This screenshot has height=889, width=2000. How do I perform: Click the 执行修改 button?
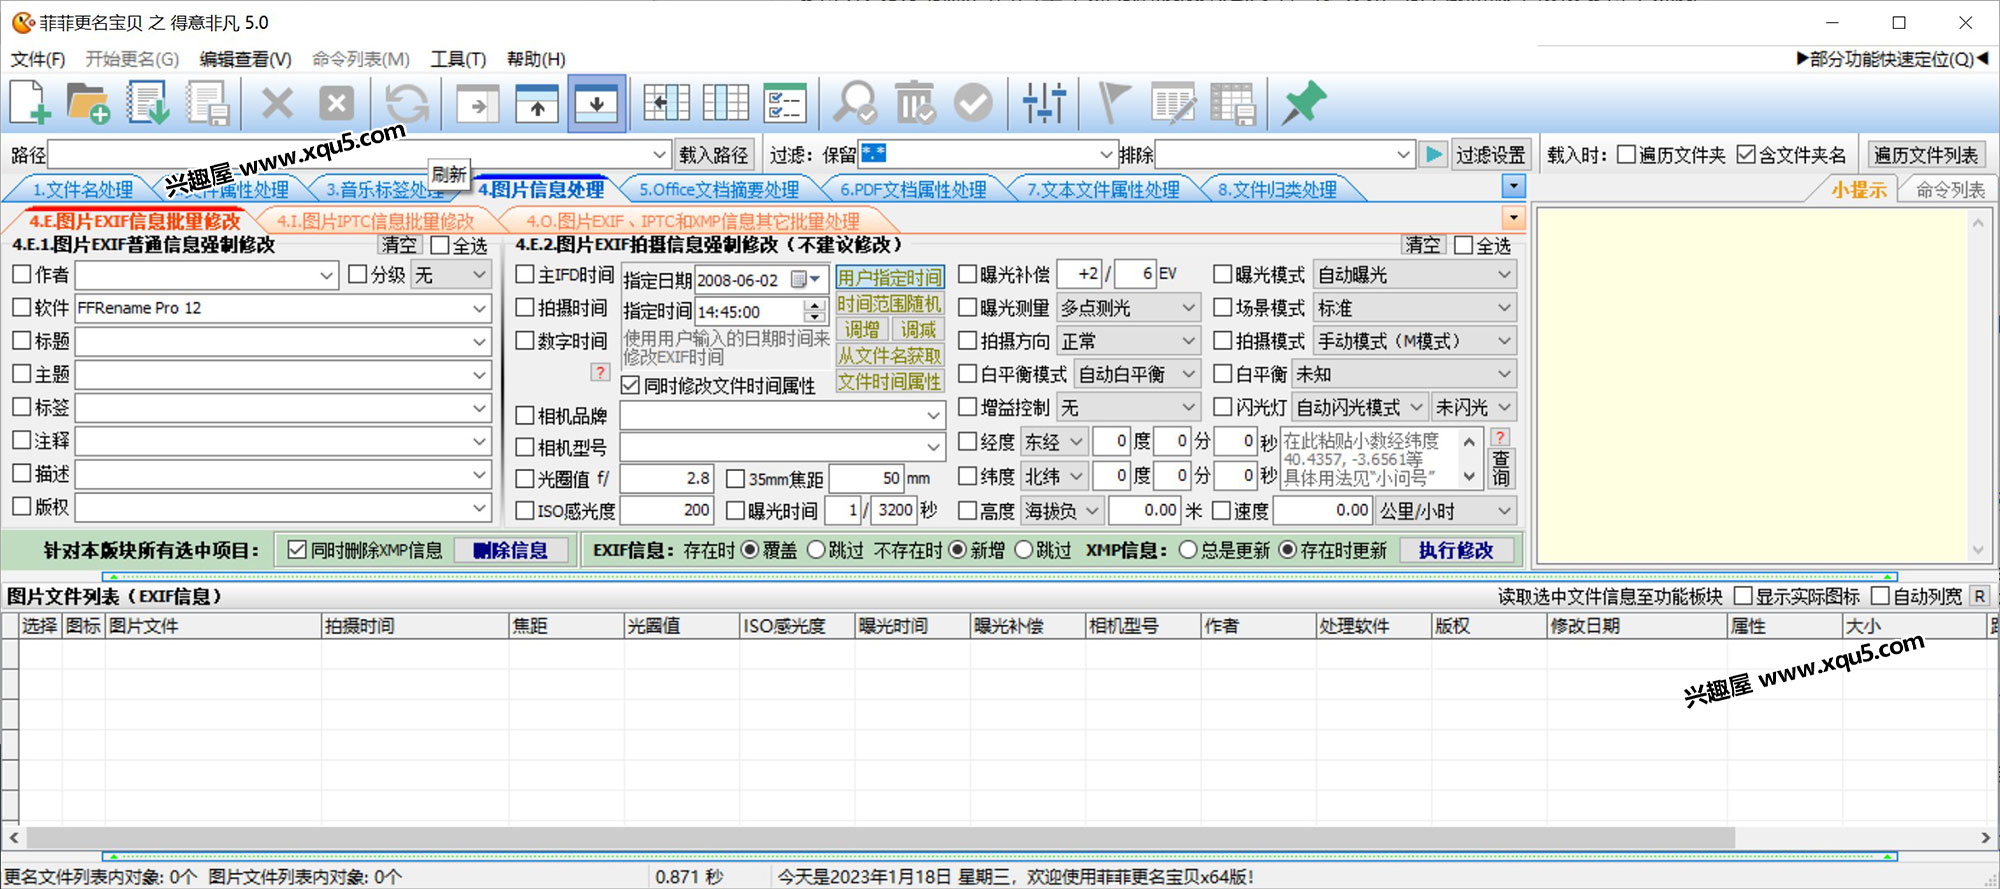(x=1456, y=550)
